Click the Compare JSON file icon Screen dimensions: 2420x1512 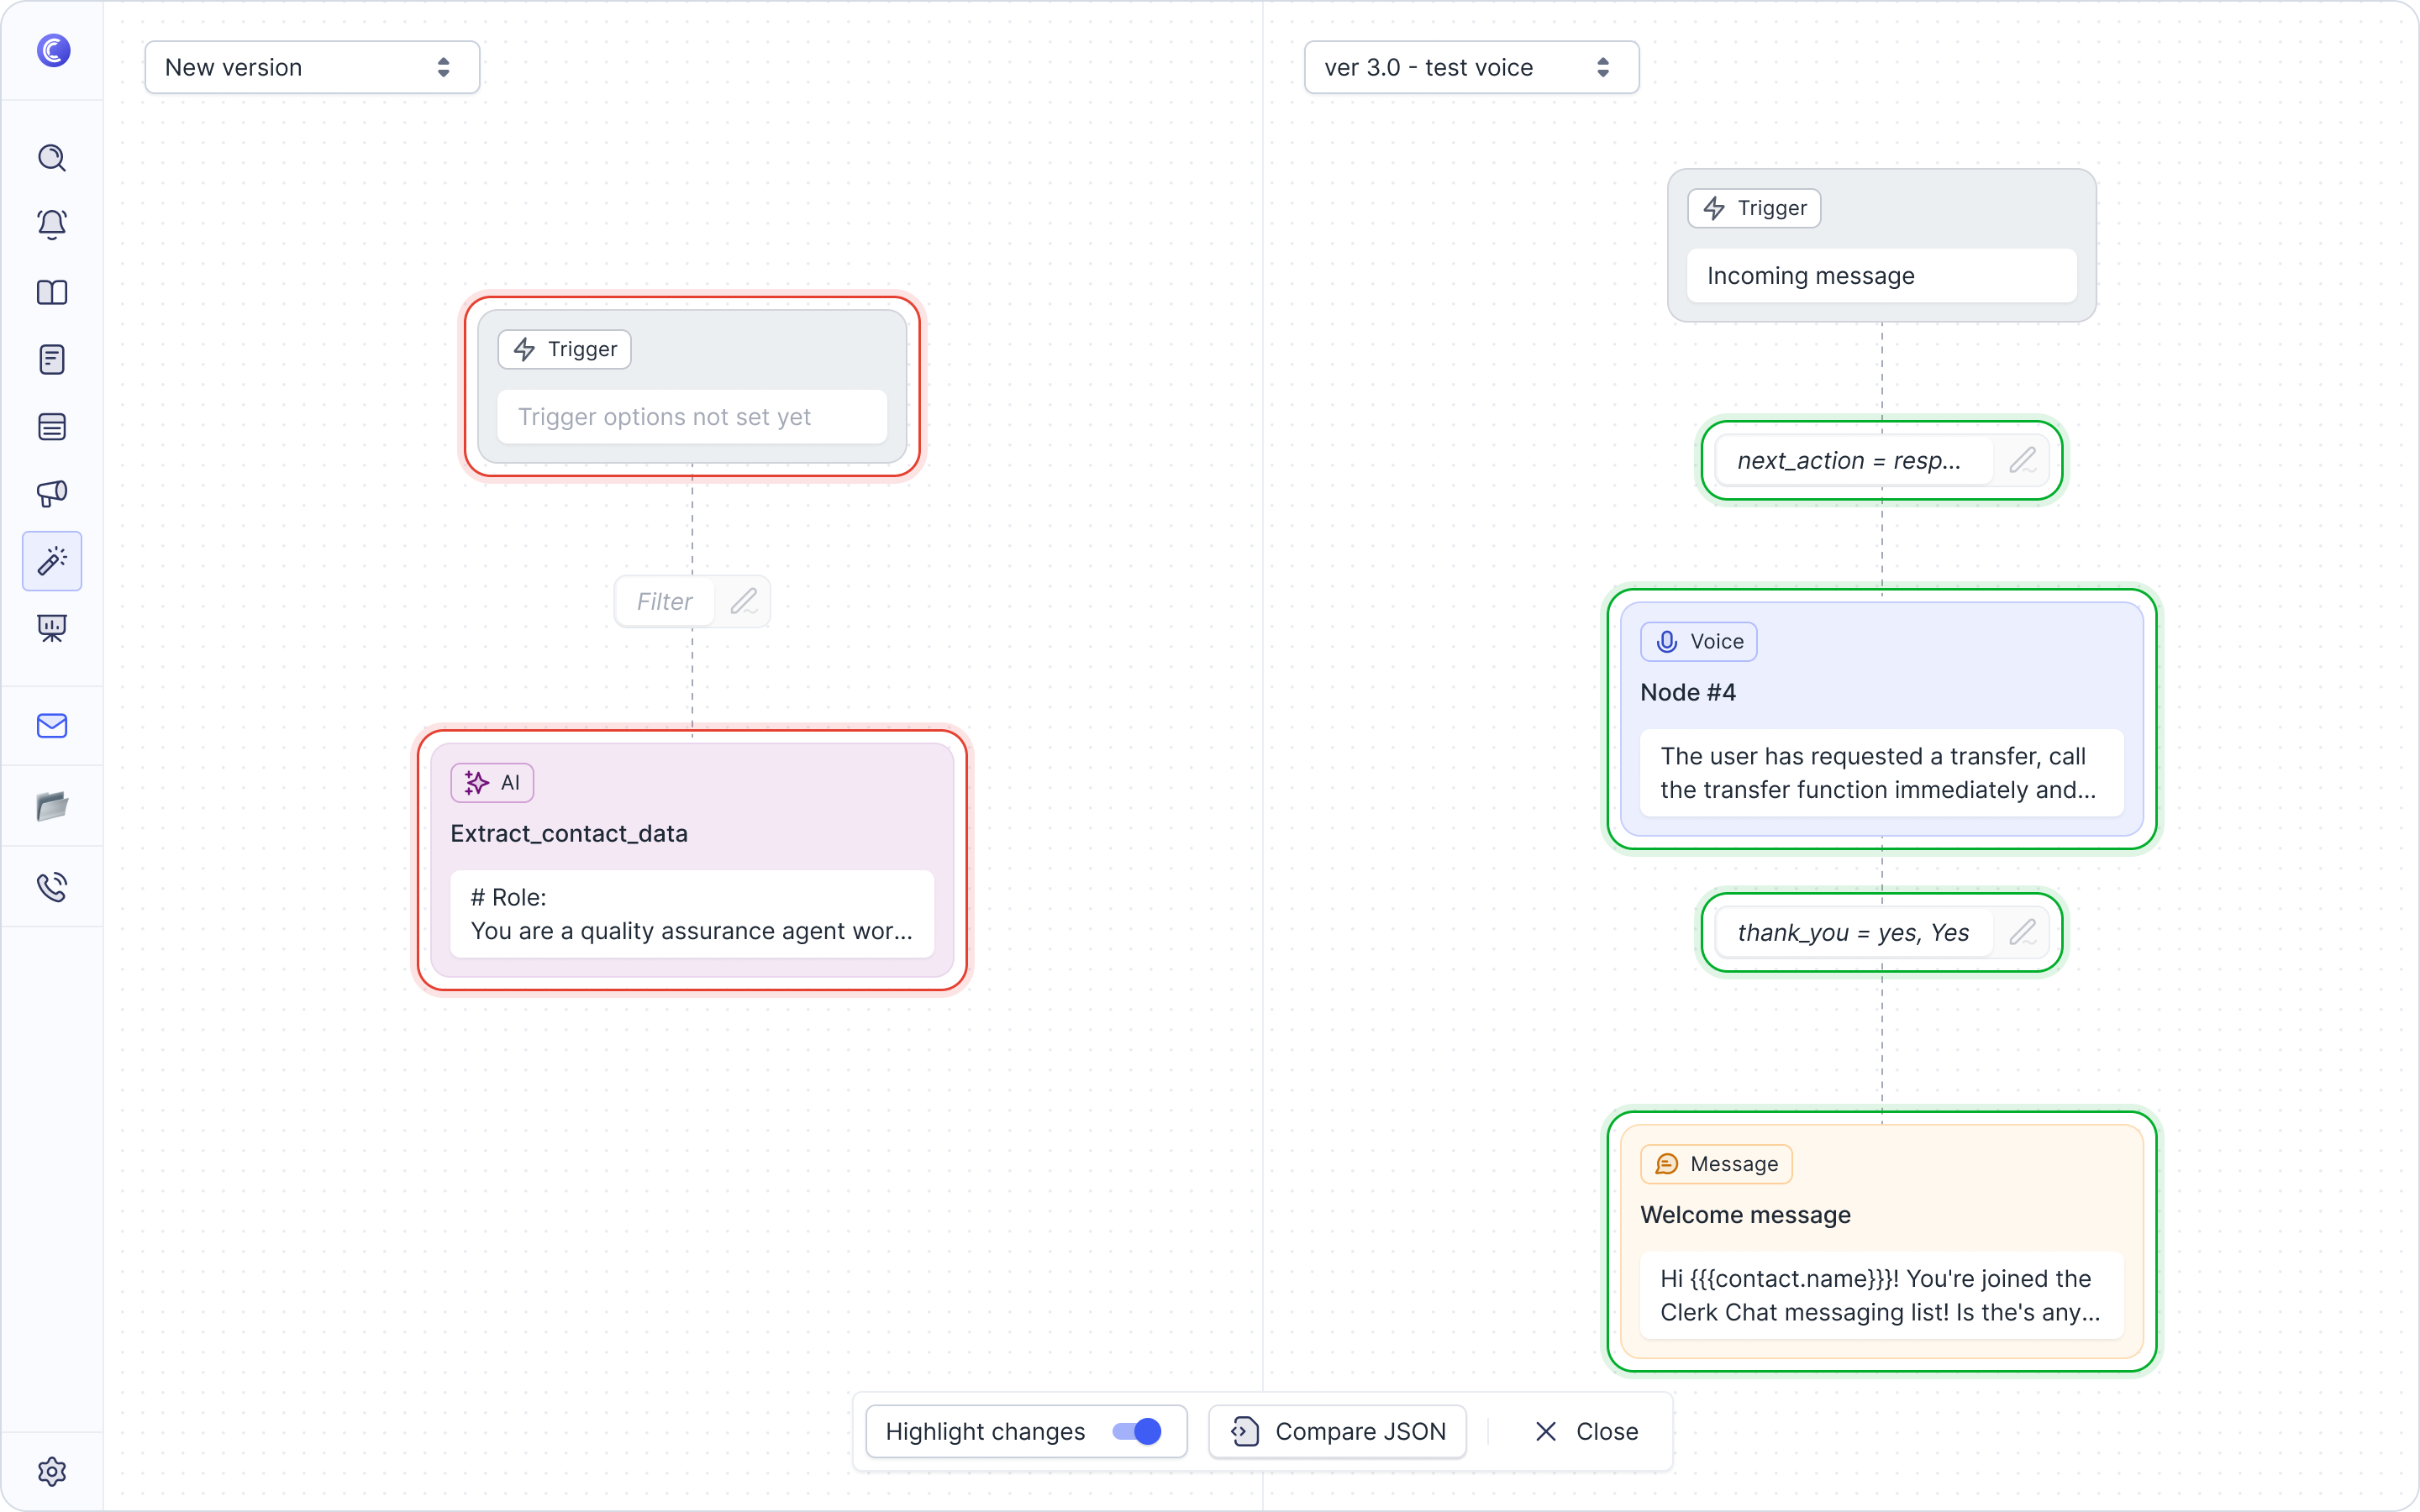pyautogui.click(x=1244, y=1431)
